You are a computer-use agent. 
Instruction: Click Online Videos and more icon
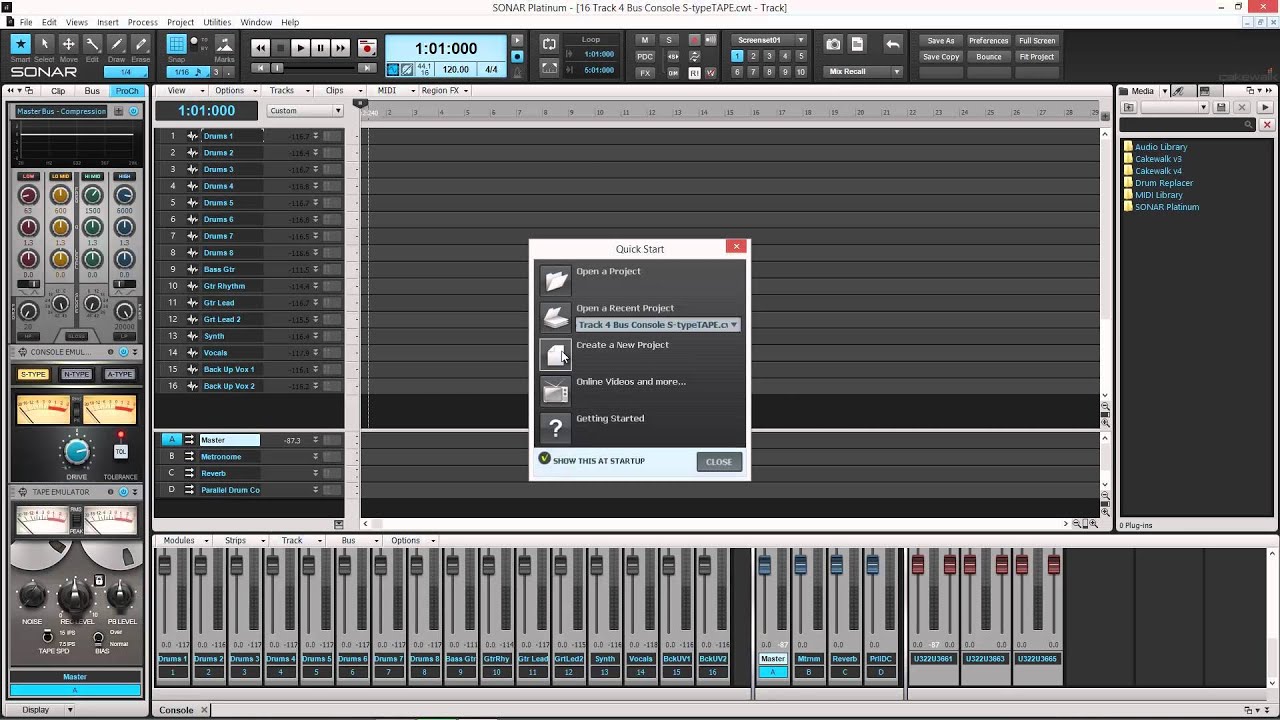point(556,391)
